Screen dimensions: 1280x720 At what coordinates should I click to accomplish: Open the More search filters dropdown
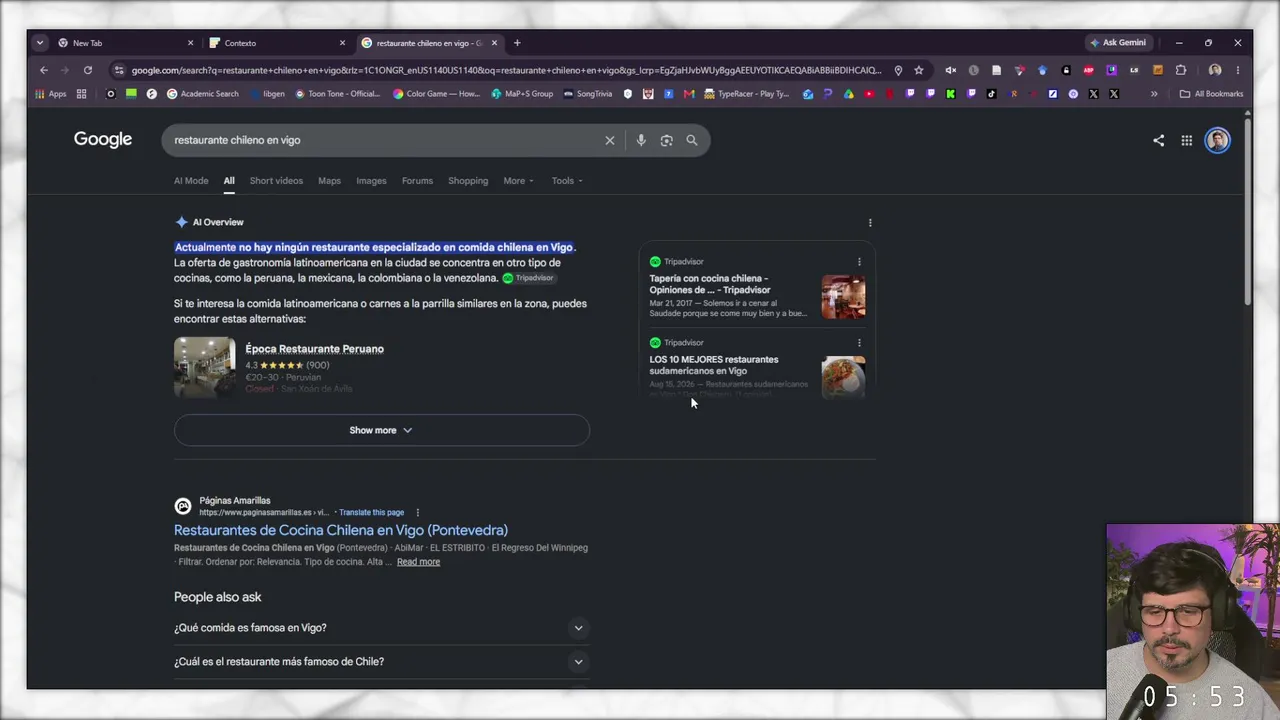pos(518,181)
